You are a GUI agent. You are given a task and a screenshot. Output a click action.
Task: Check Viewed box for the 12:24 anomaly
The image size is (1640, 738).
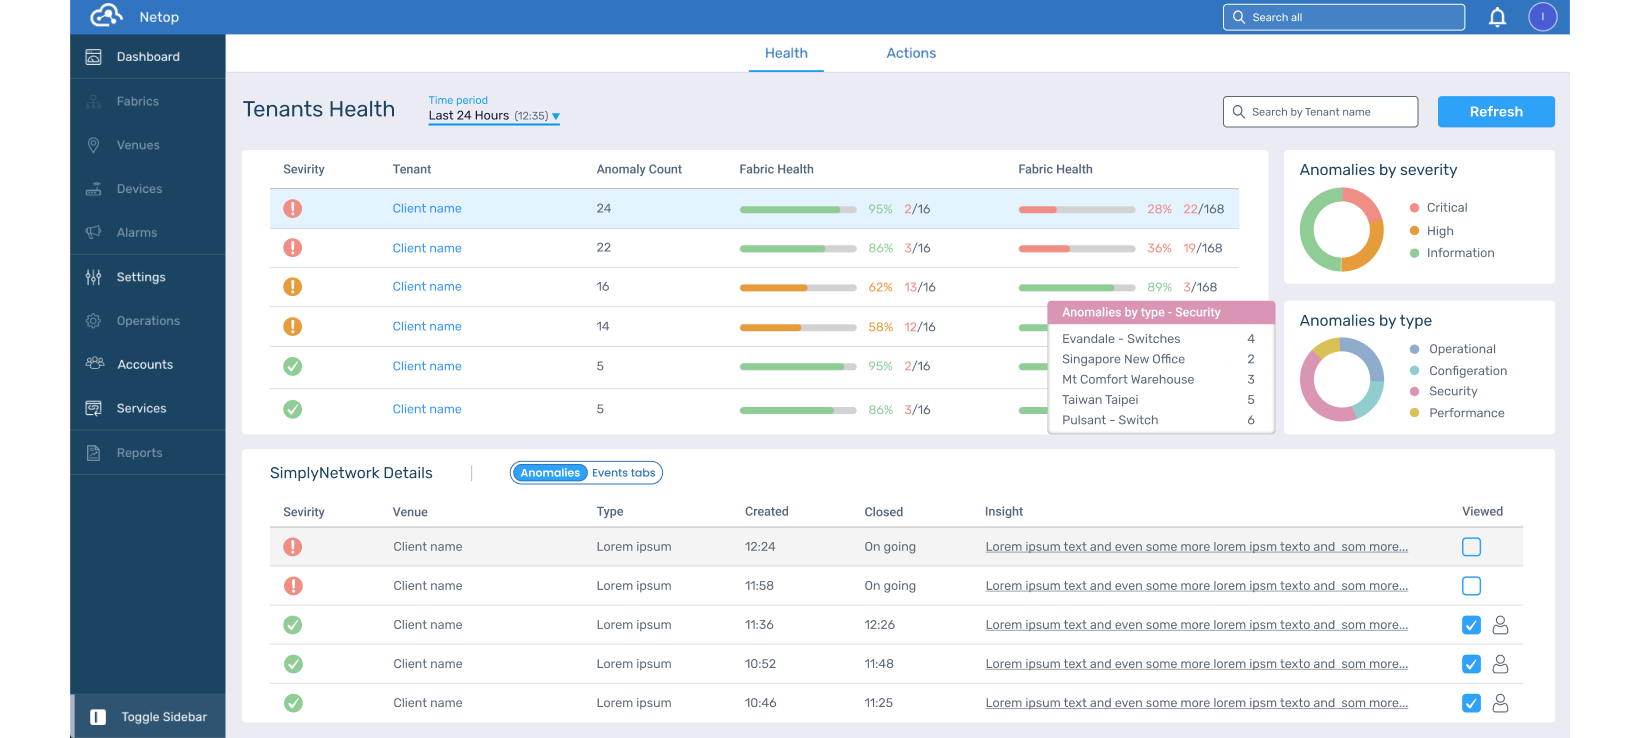(x=1471, y=547)
